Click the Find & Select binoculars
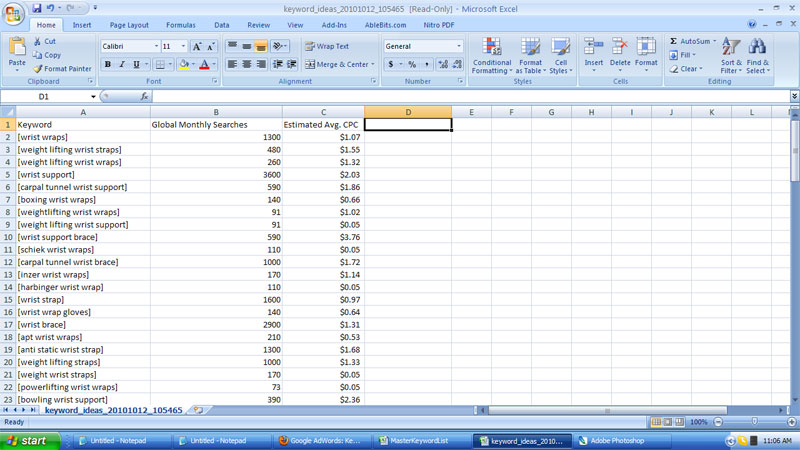800x450 pixels. (x=757, y=56)
